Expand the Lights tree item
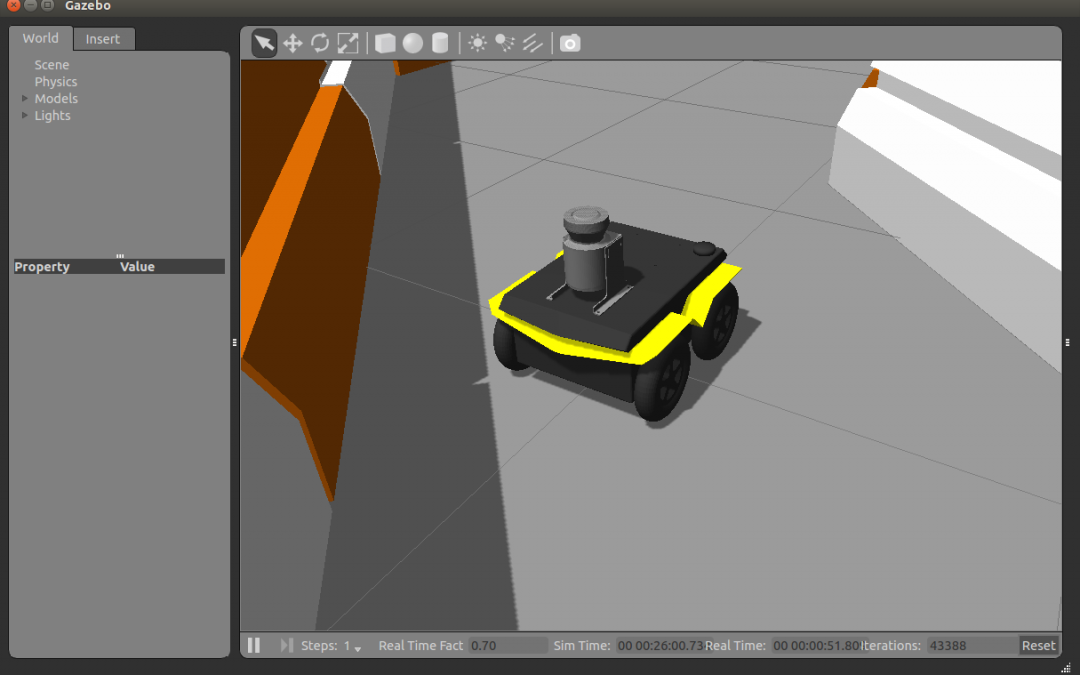This screenshot has width=1080, height=675. (25, 115)
